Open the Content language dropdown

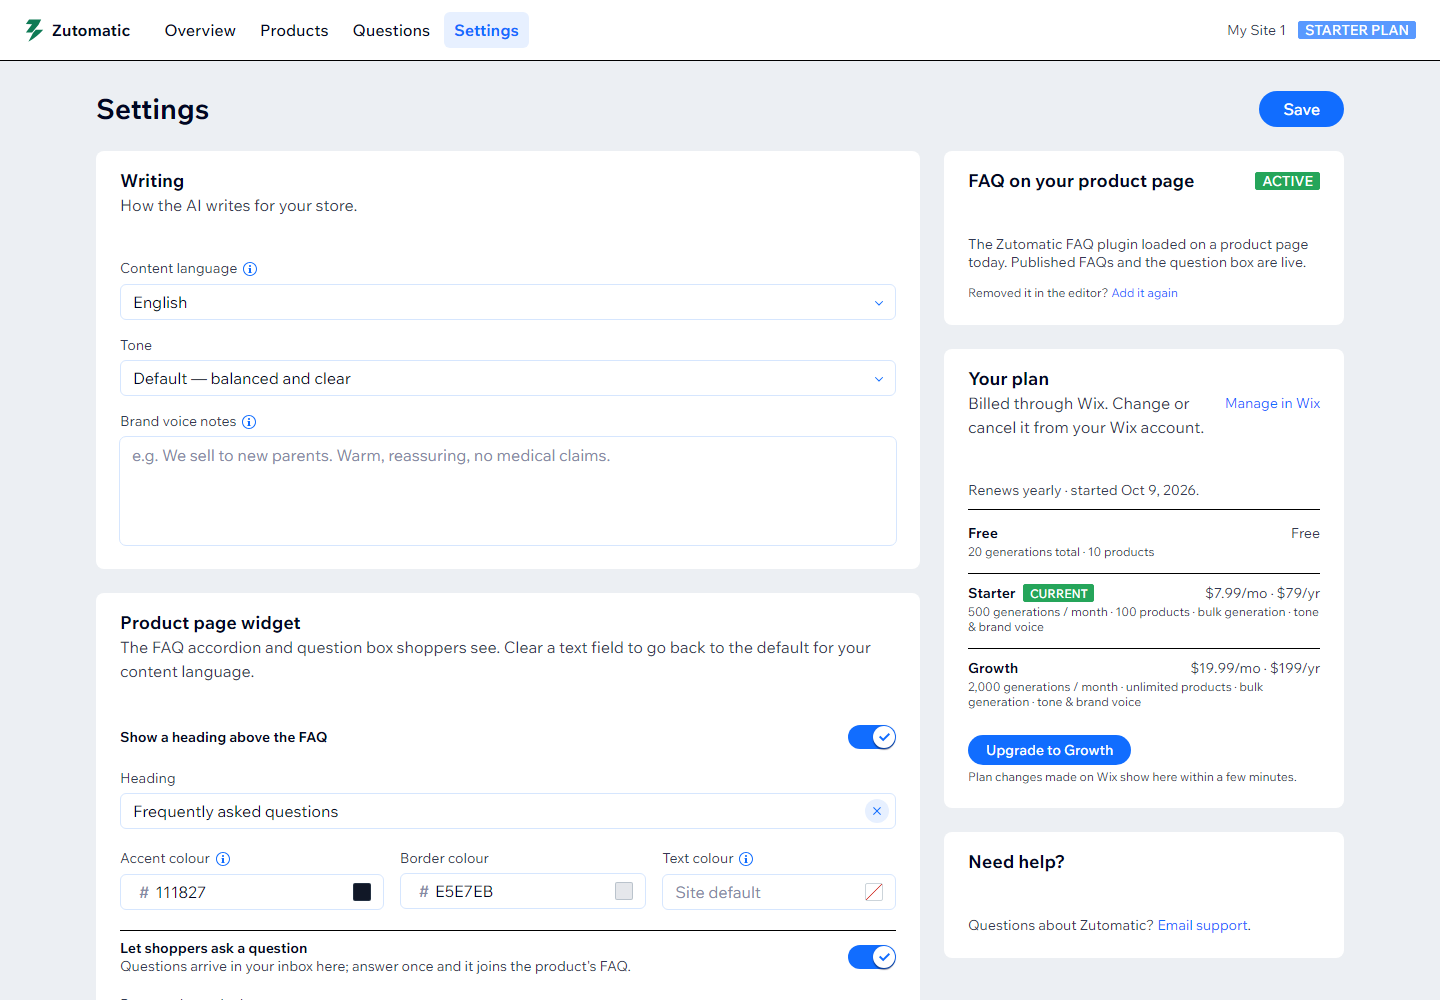(508, 302)
